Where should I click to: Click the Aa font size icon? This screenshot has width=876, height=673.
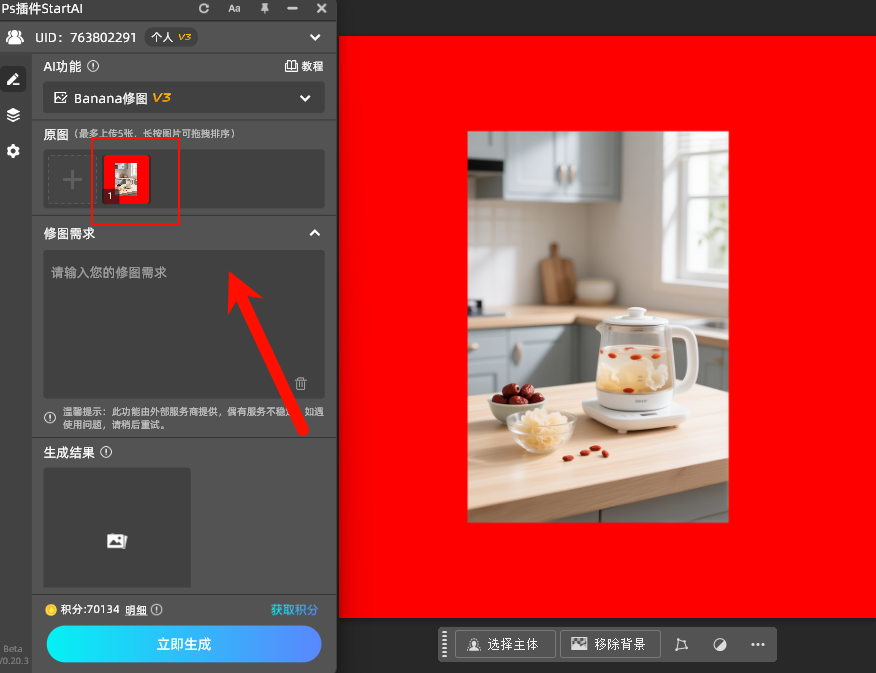tap(234, 8)
